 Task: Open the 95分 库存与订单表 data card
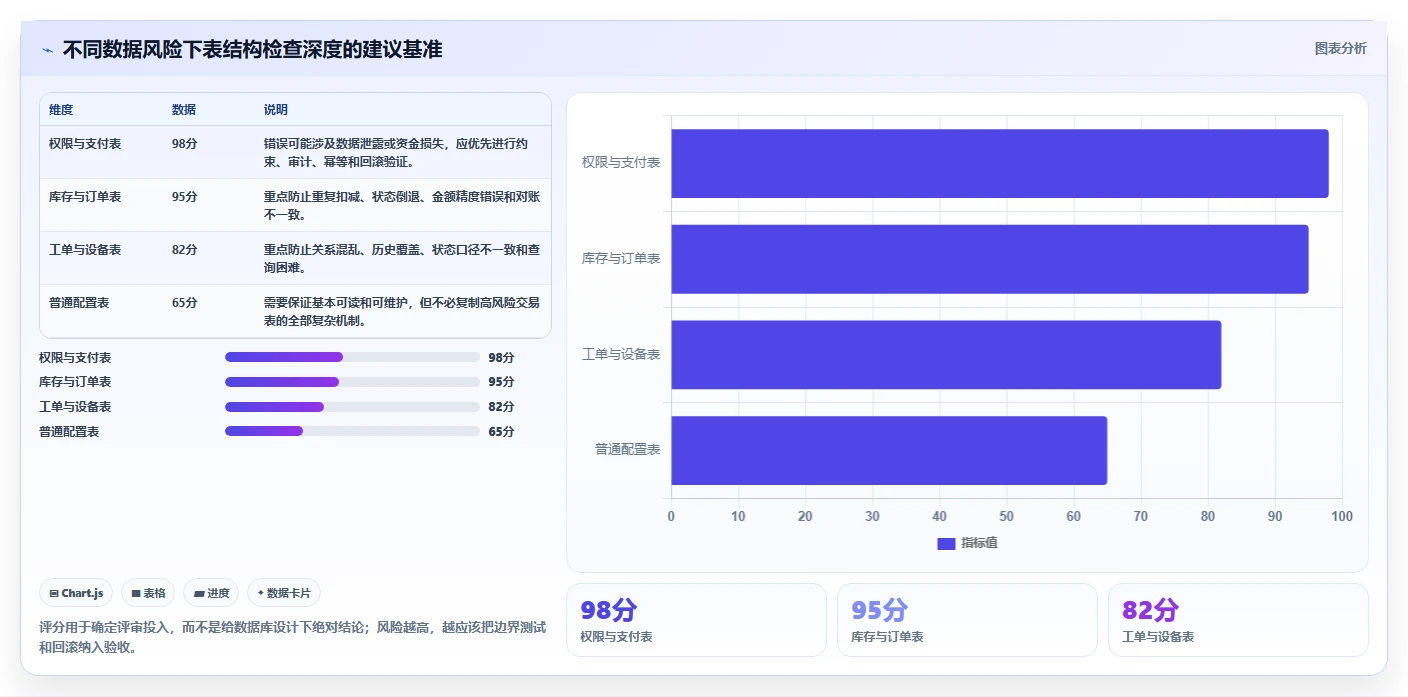(x=967, y=620)
